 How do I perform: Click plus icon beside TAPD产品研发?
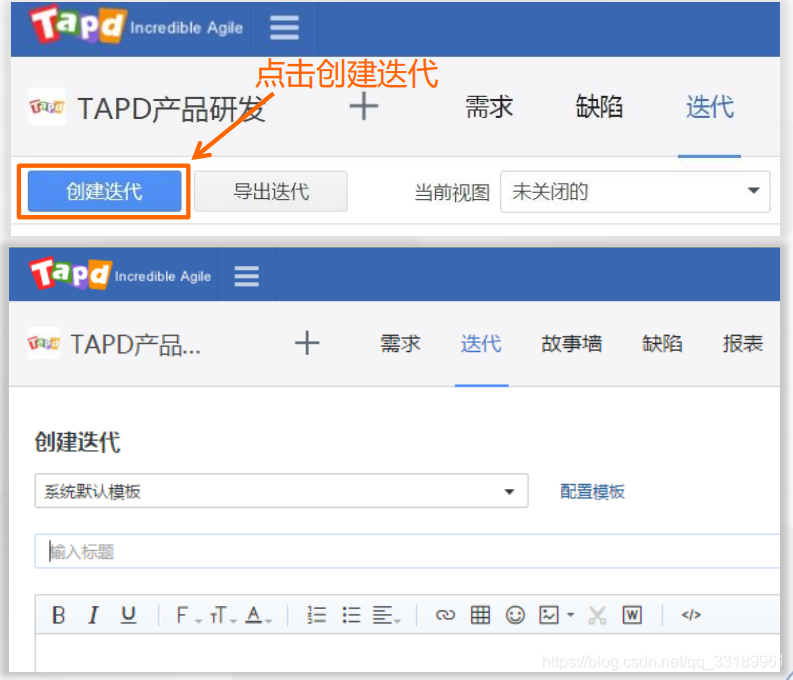(364, 106)
